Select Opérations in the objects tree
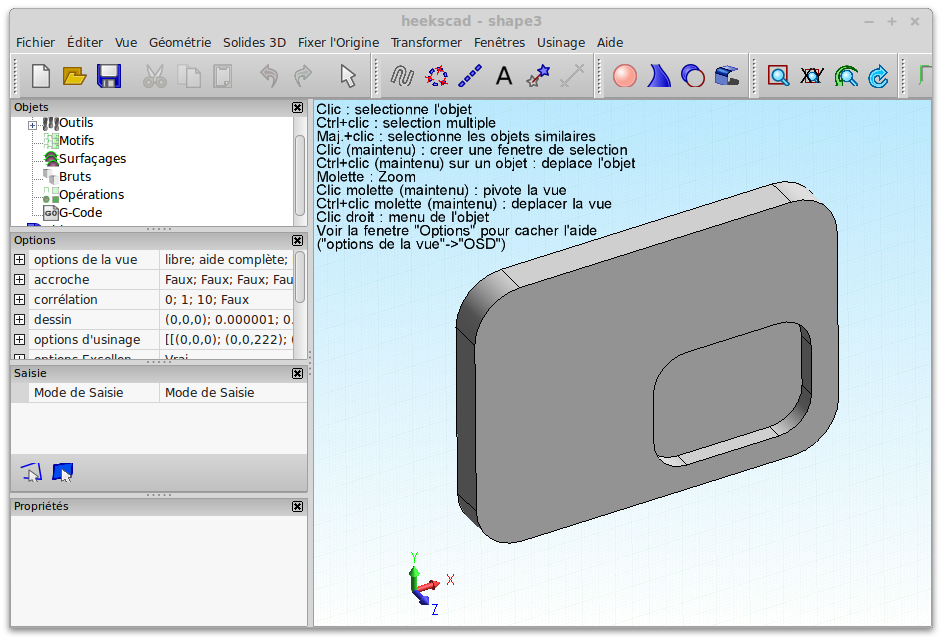This screenshot has width=942, height=637. [91, 195]
